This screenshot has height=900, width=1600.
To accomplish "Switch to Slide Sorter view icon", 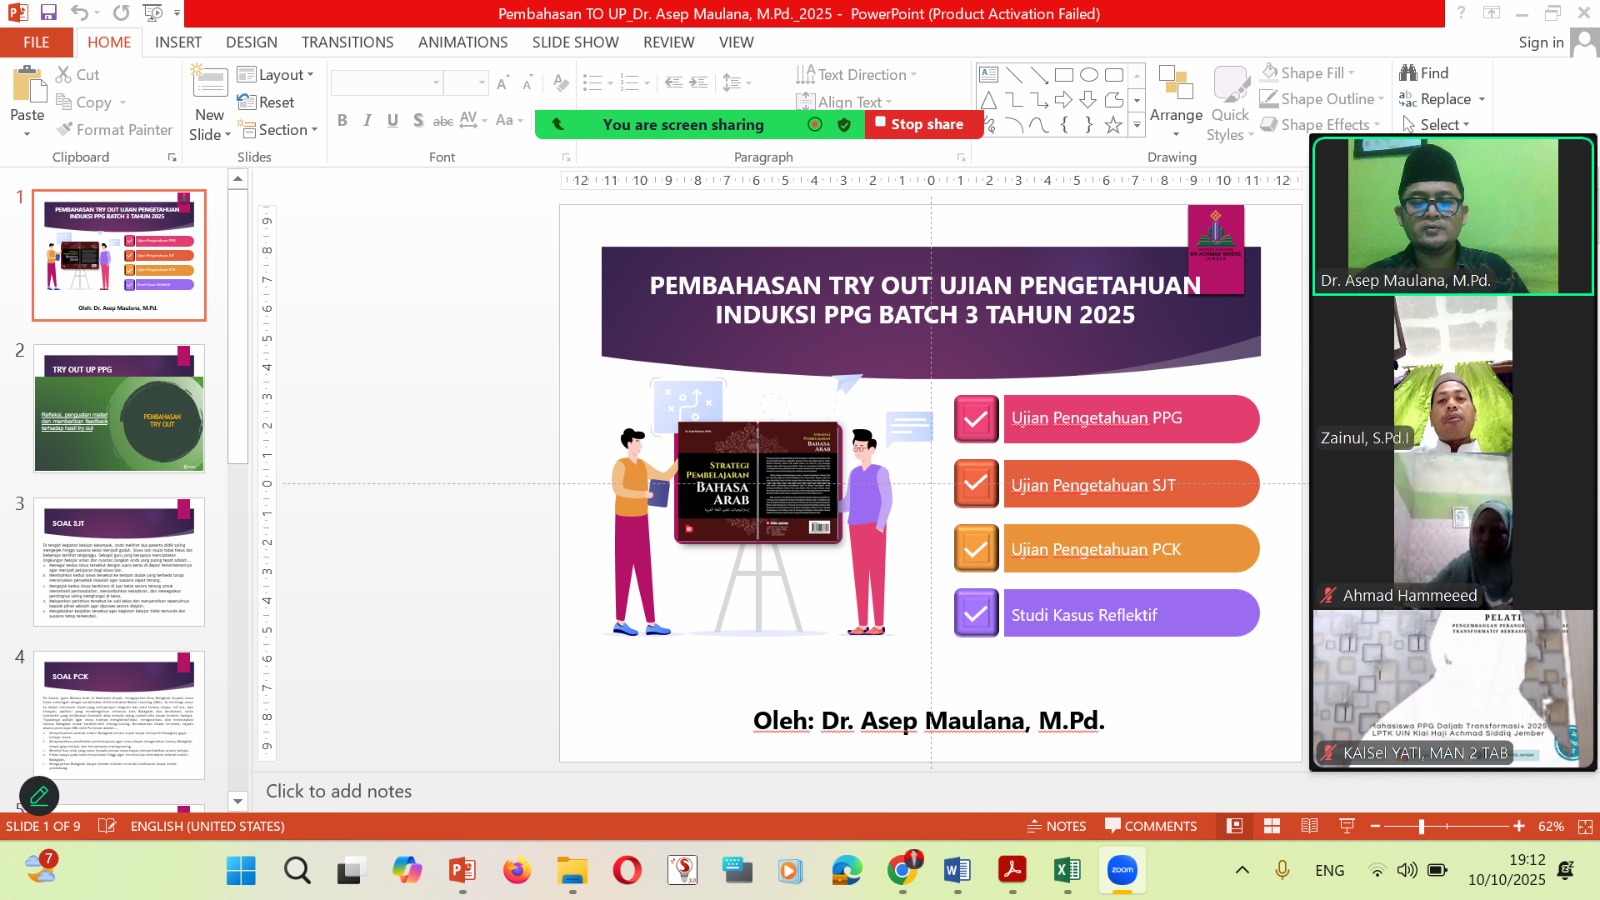I will 1272,826.
